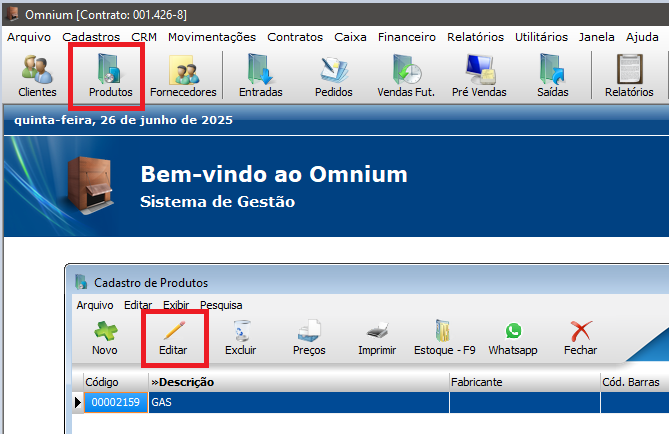
Task: Open the Cadastros menu
Action: pos(90,37)
